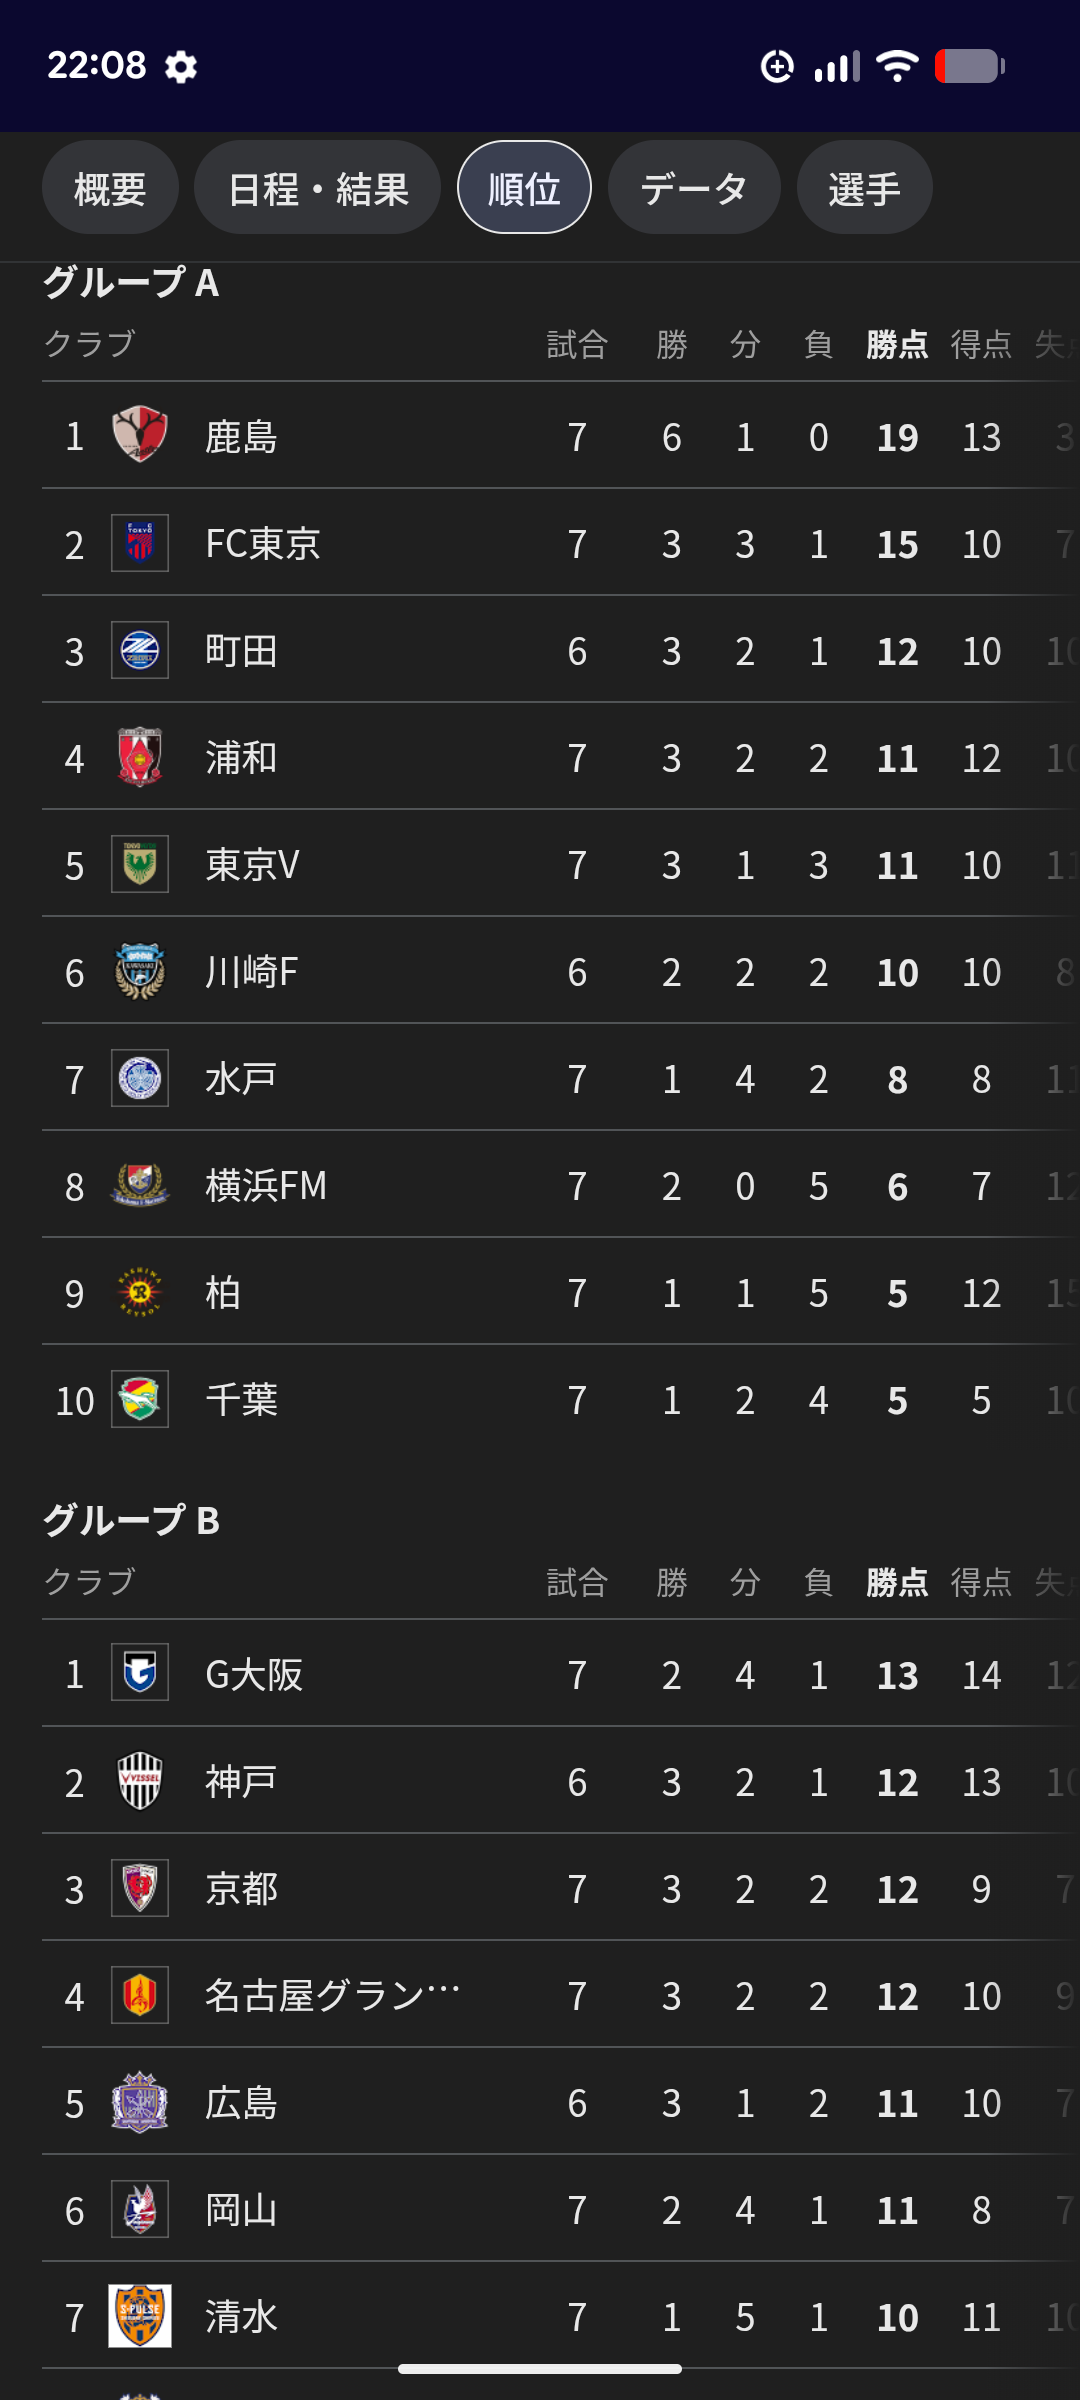1080x2400 pixels.
Task: Switch to the 選手 tab
Action: [x=864, y=188]
